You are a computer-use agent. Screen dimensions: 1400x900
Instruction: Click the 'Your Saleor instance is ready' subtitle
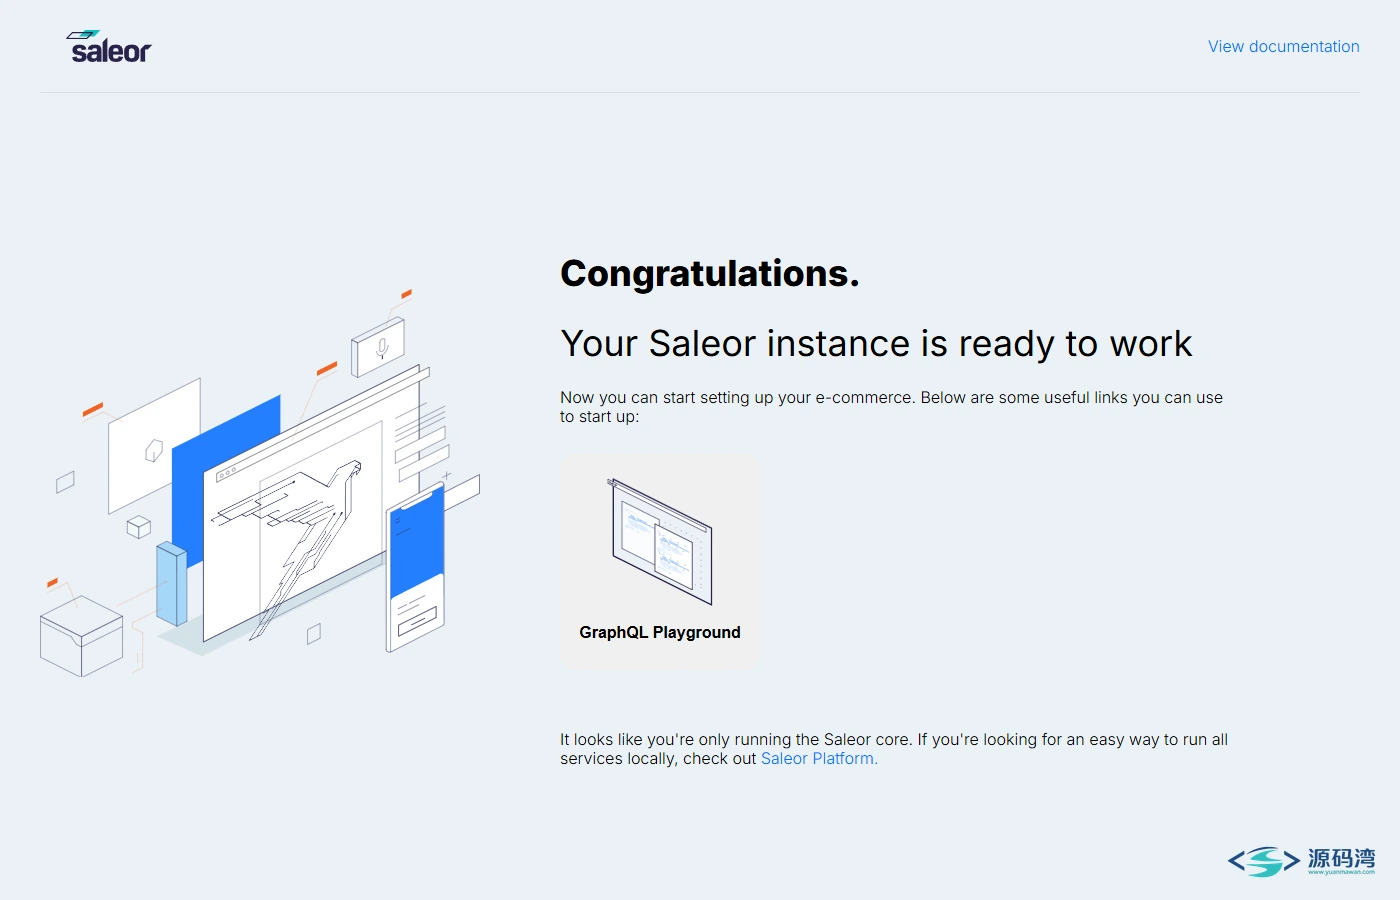click(x=876, y=343)
